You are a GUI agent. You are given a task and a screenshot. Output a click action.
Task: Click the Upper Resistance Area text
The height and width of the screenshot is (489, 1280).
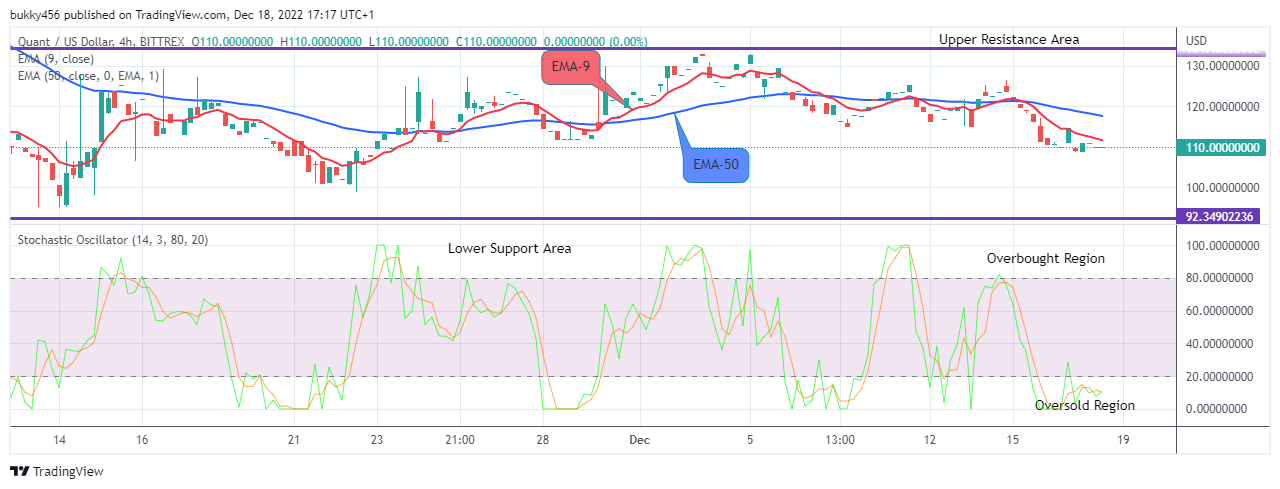tap(1009, 39)
